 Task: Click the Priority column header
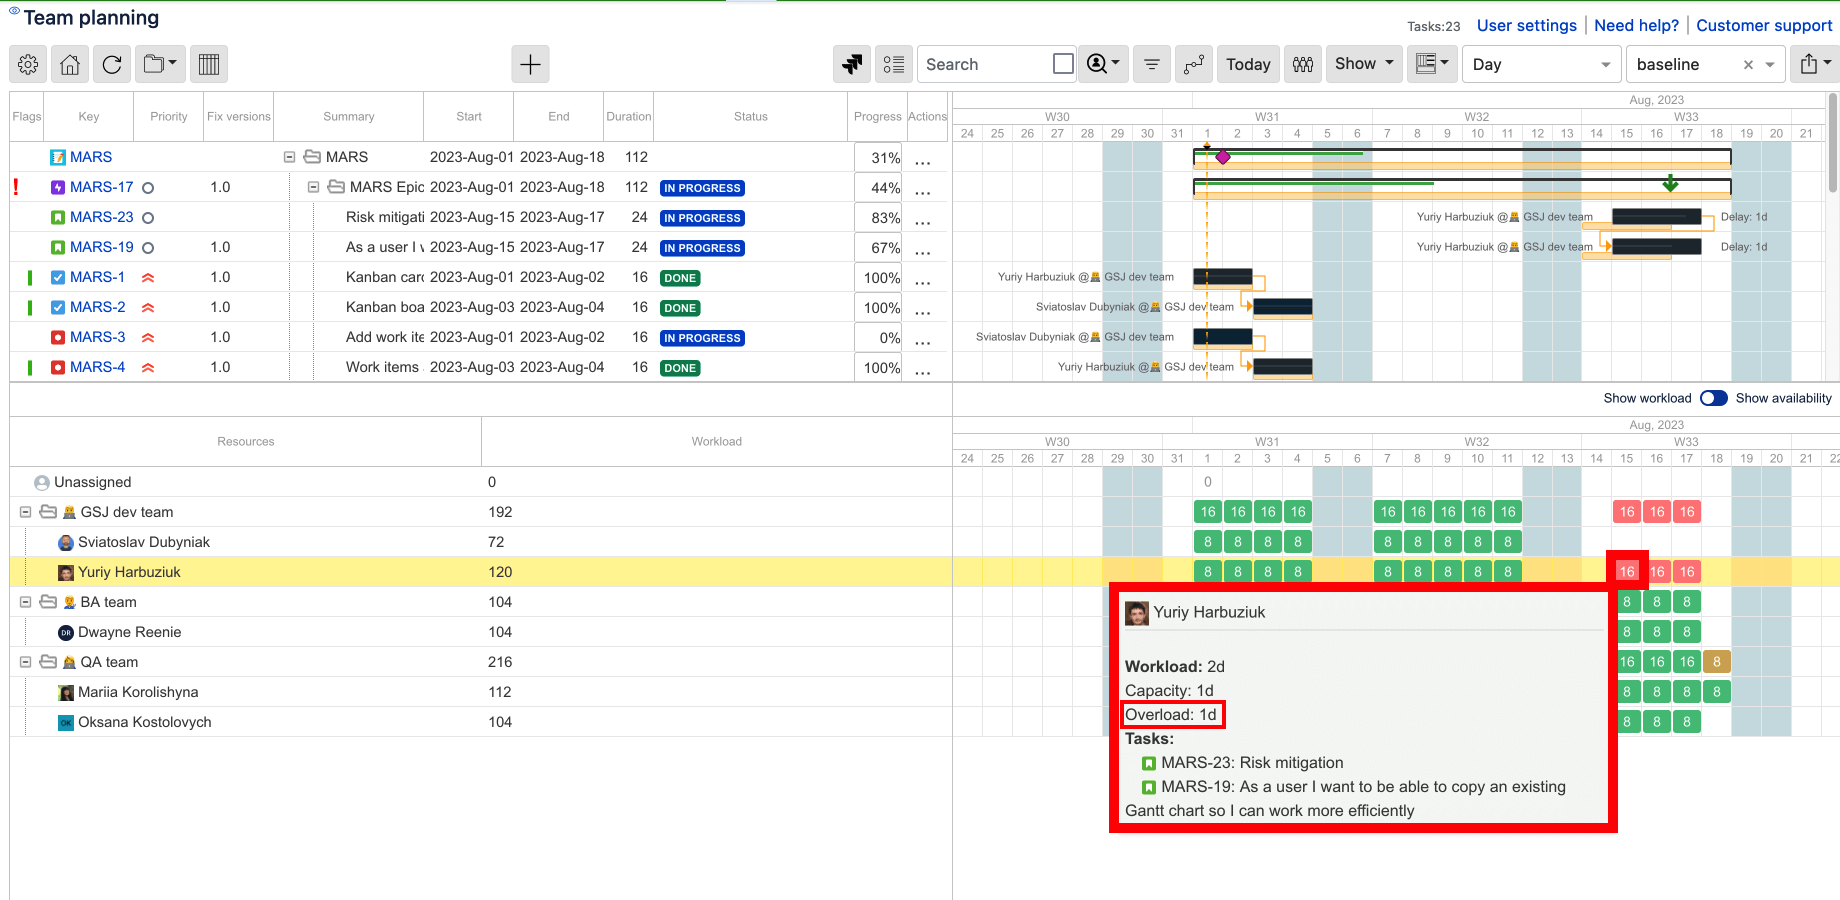tap(169, 117)
